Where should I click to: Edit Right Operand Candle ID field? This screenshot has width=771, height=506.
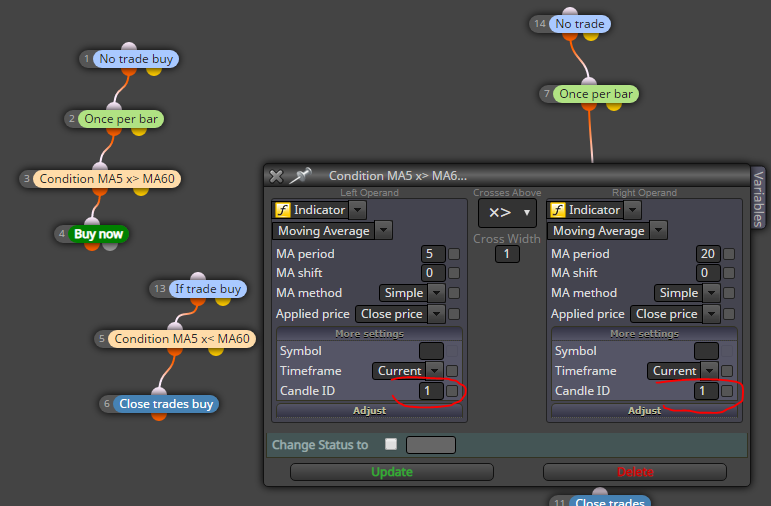point(706,391)
